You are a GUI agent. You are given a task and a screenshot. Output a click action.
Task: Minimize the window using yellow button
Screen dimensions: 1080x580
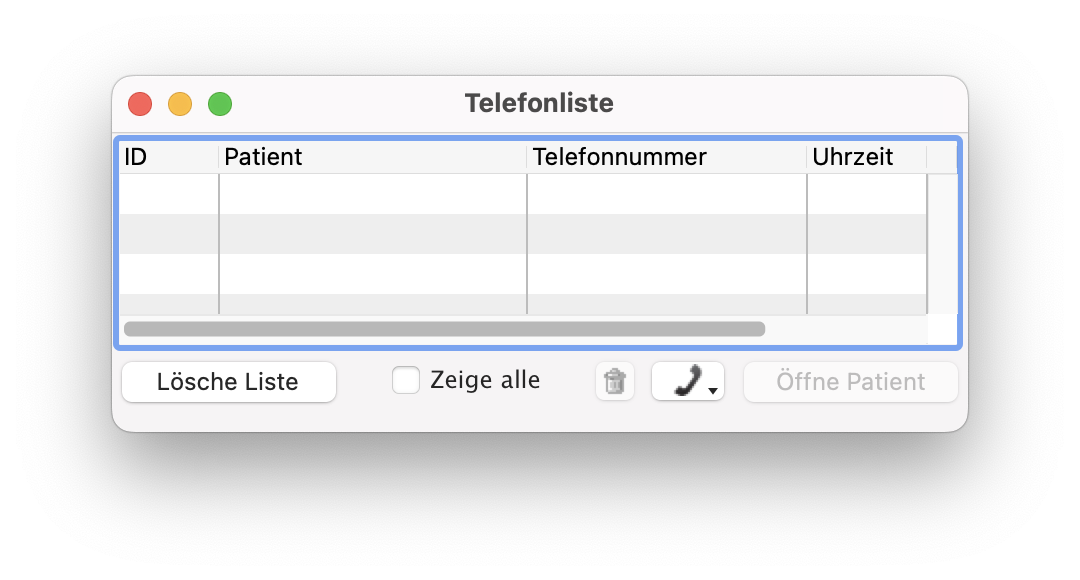coord(180,104)
